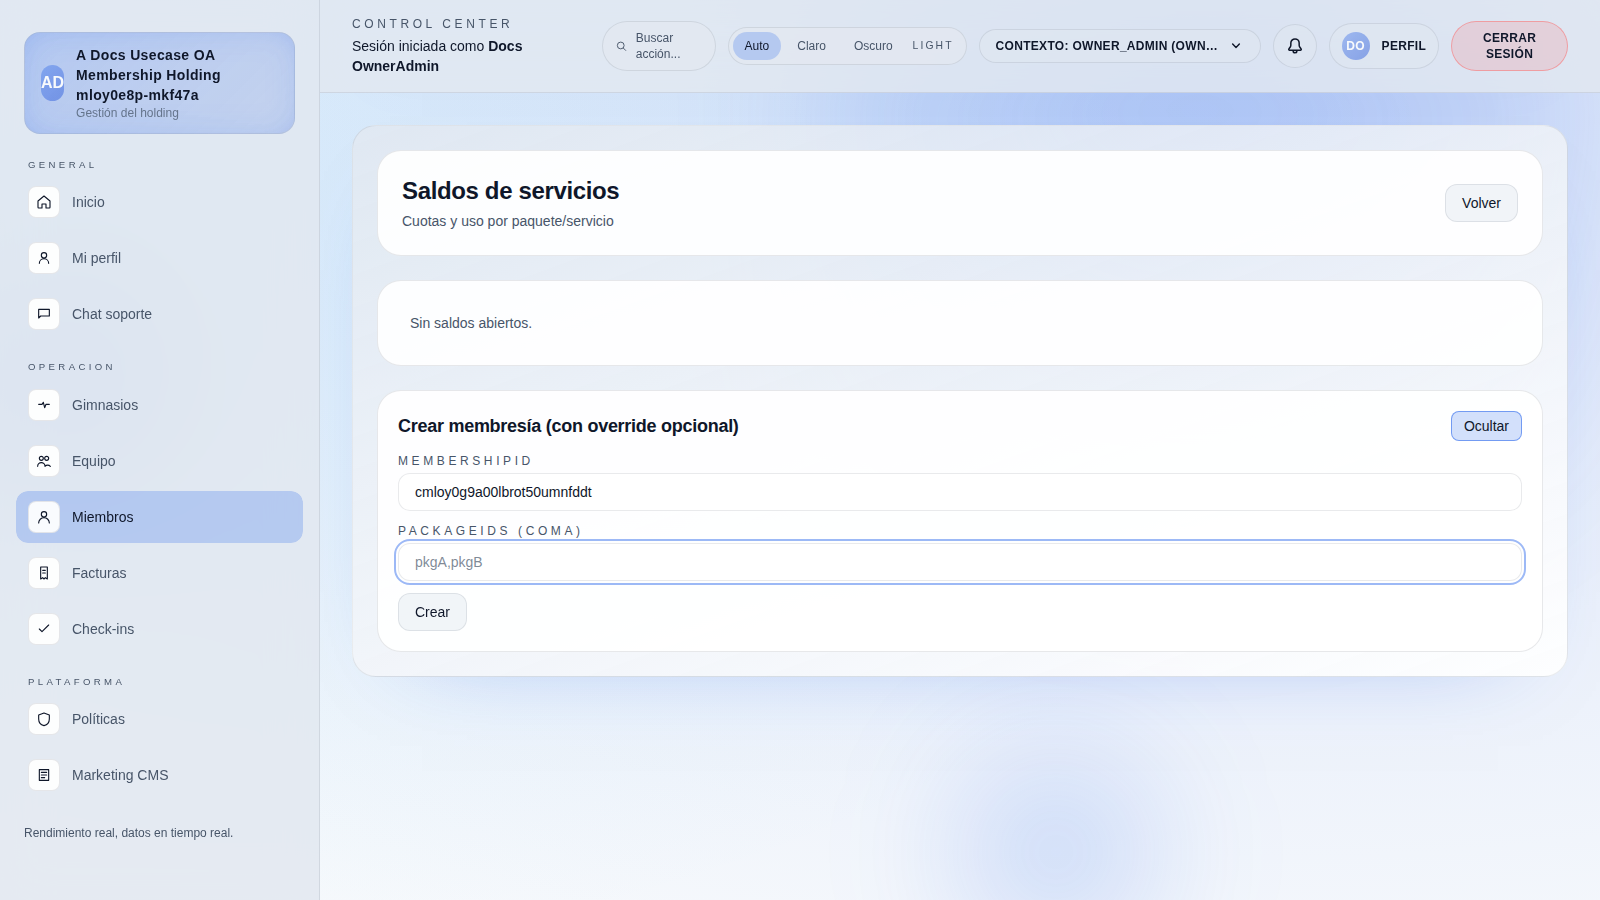The height and width of the screenshot is (900, 1600).
Task: Click the notifications bell icon
Action: [x=1294, y=46]
